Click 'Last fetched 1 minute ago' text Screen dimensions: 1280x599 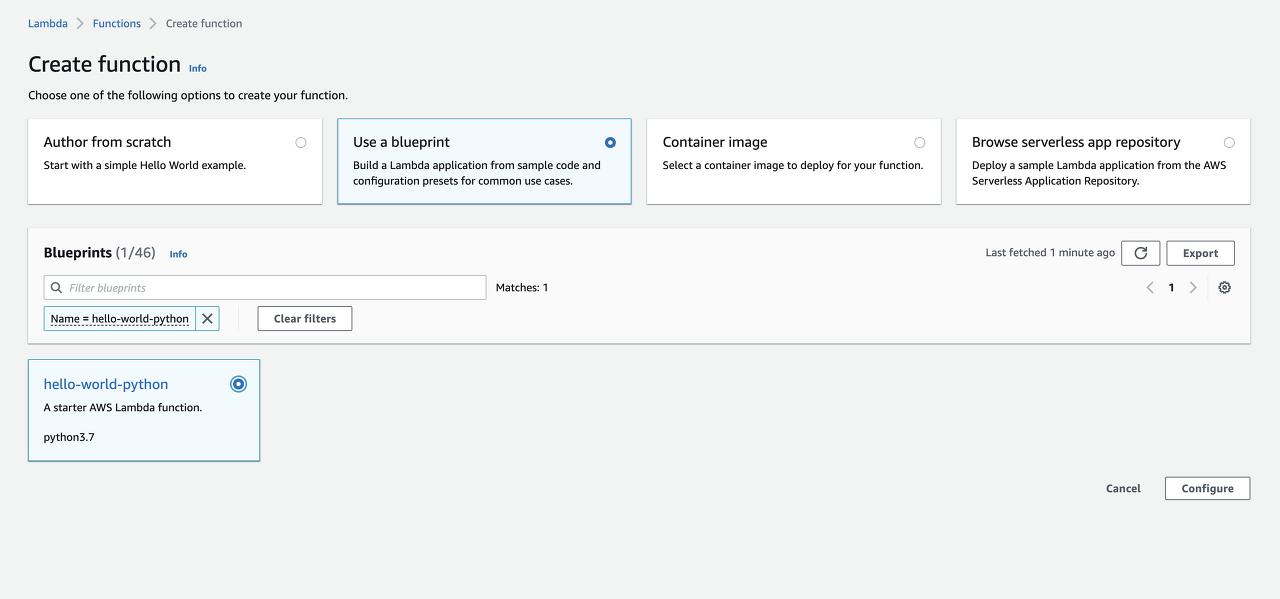(1050, 253)
